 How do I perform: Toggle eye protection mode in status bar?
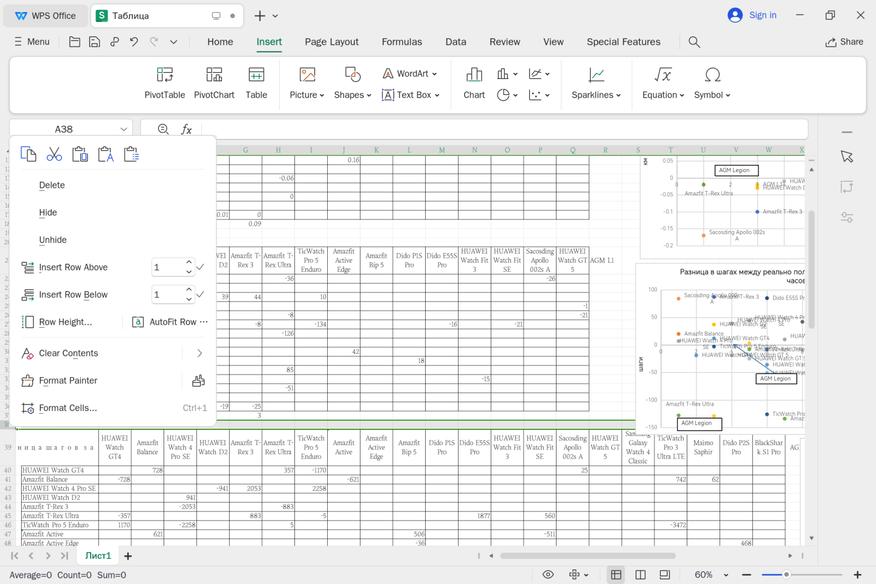548,575
